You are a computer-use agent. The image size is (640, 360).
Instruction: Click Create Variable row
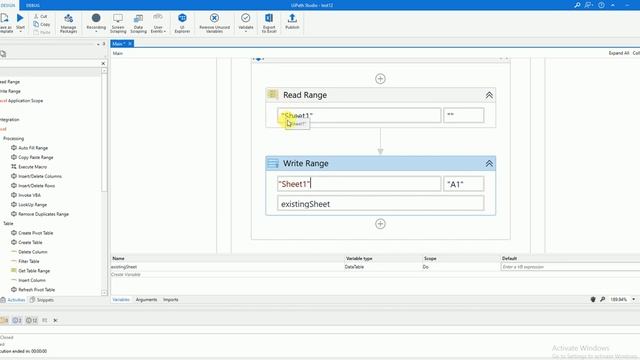coord(126,274)
